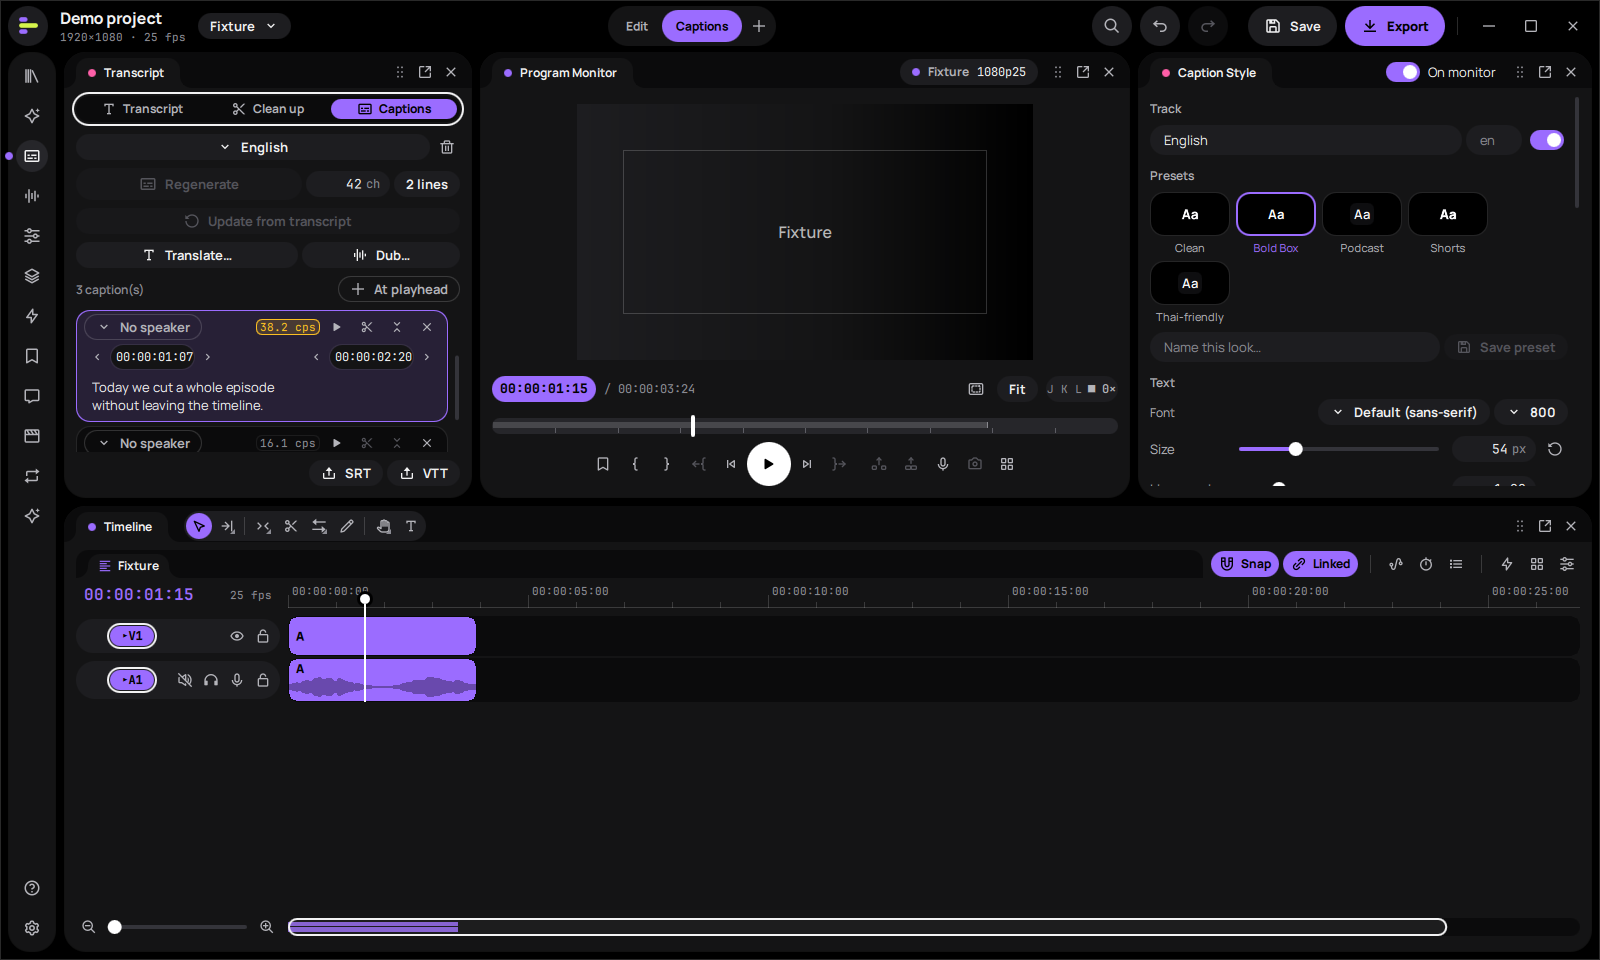Select the Podcast caption preset

point(1362,214)
